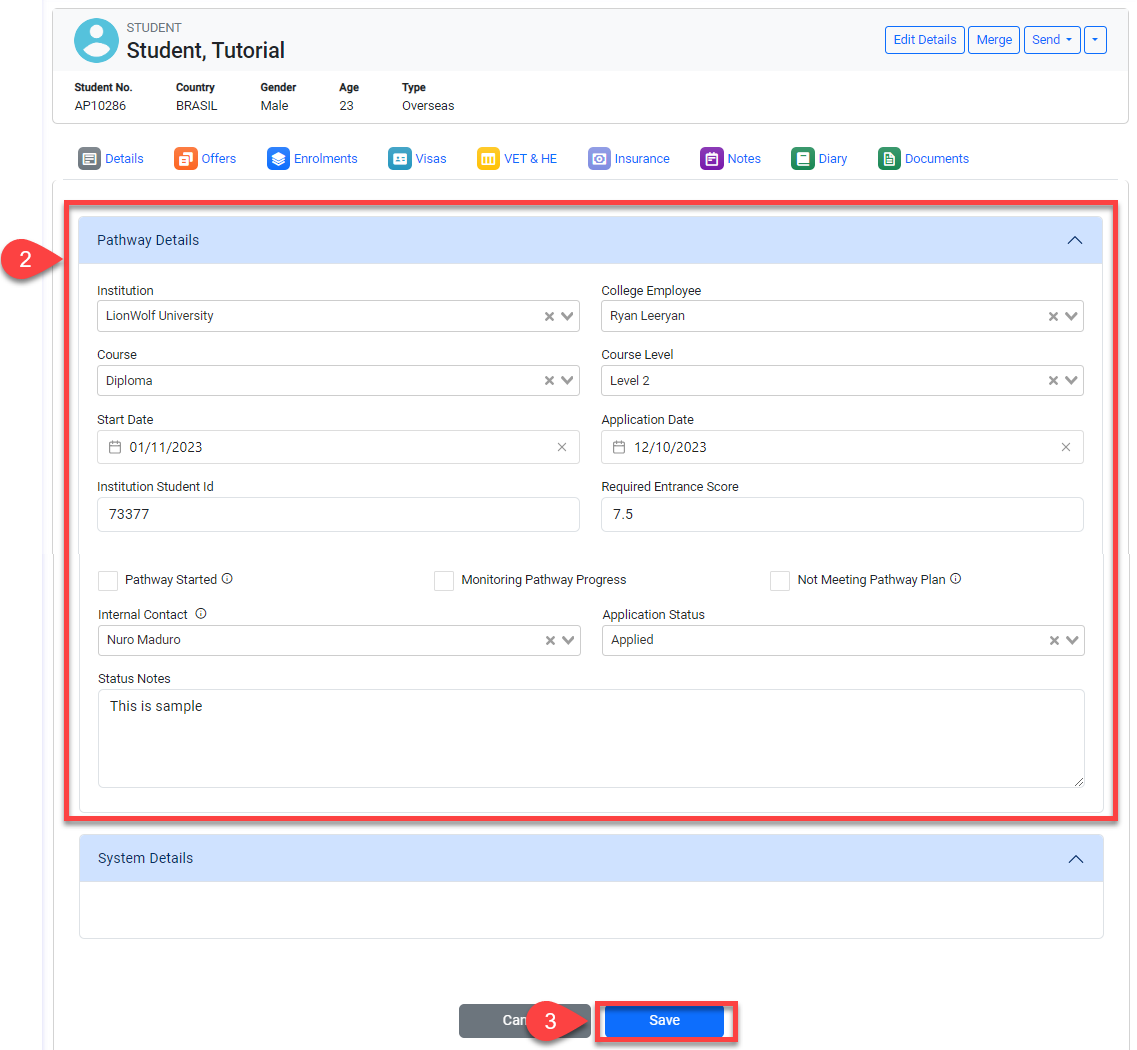Switch to the Notes tab

tap(743, 159)
